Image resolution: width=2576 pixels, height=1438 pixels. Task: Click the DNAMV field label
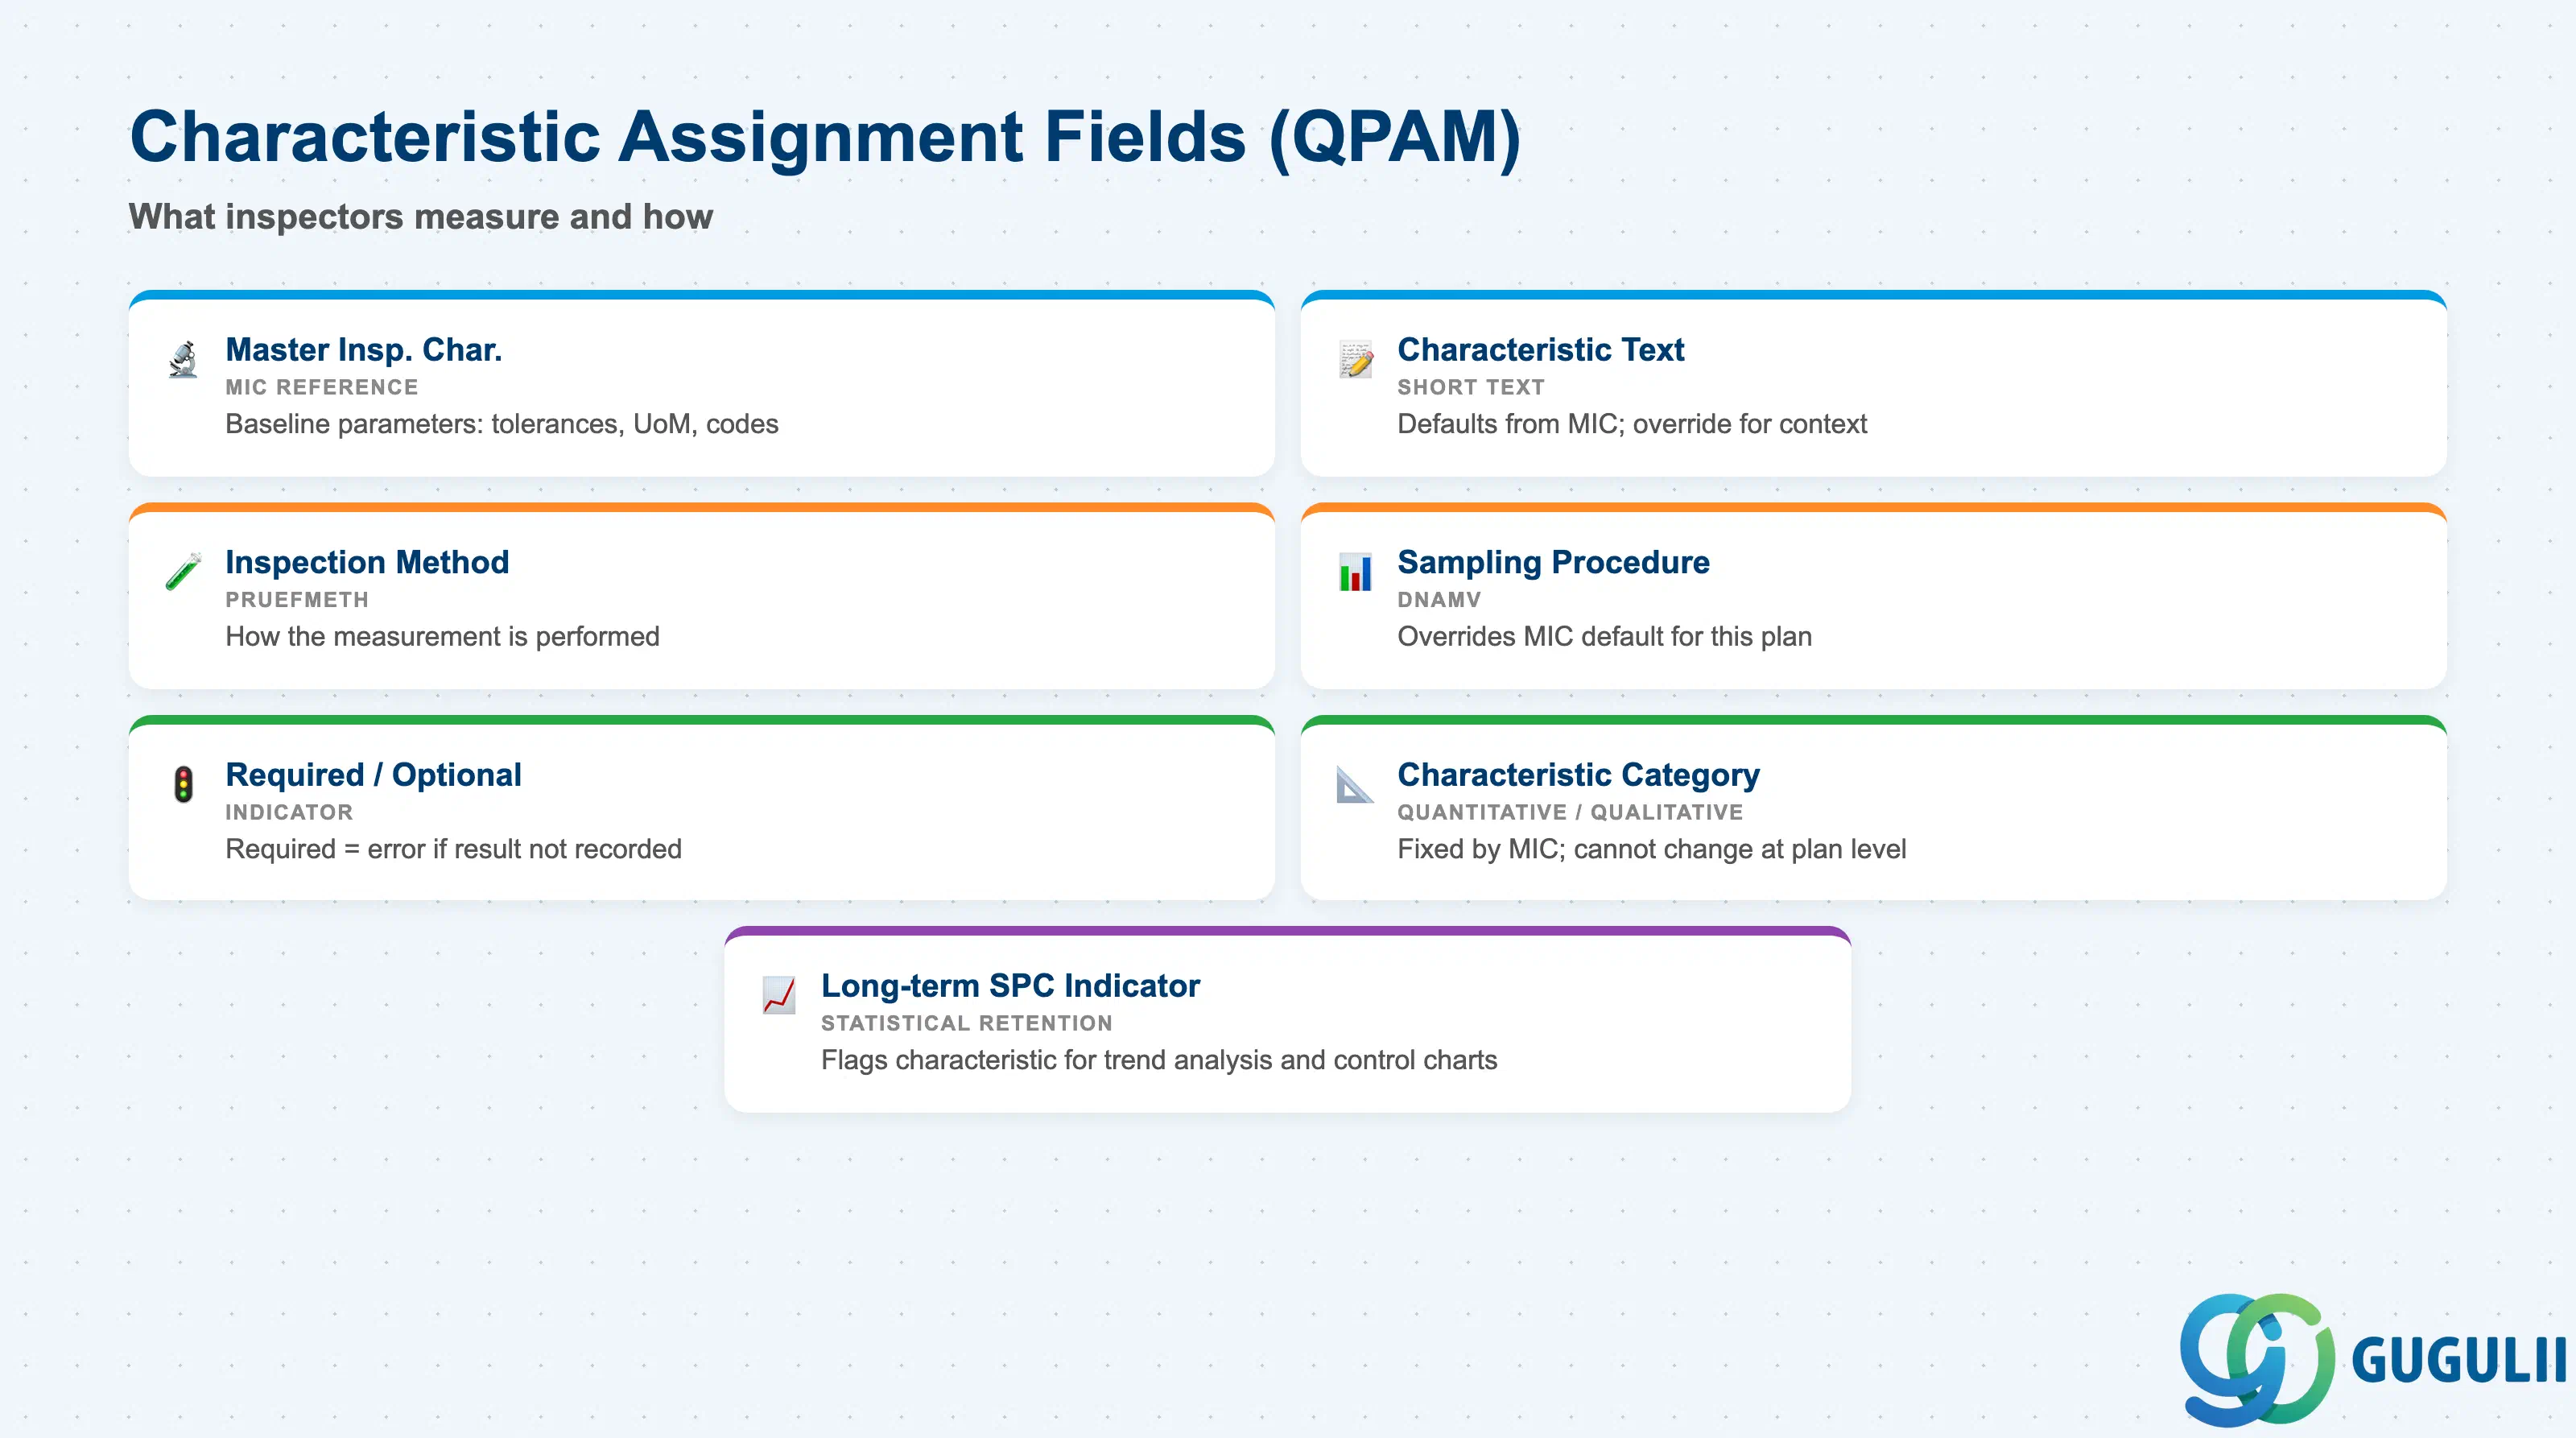(x=1439, y=600)
